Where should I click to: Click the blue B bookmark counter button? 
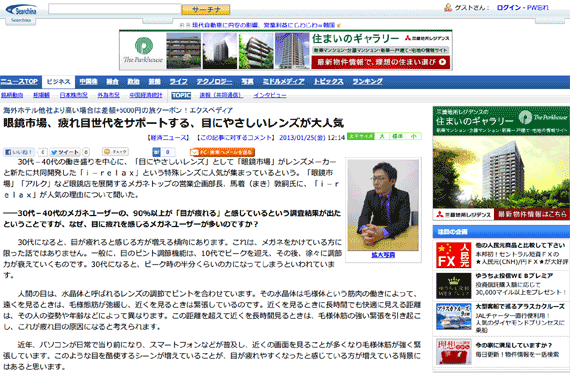pyautogui.click(x=164, y=152)
